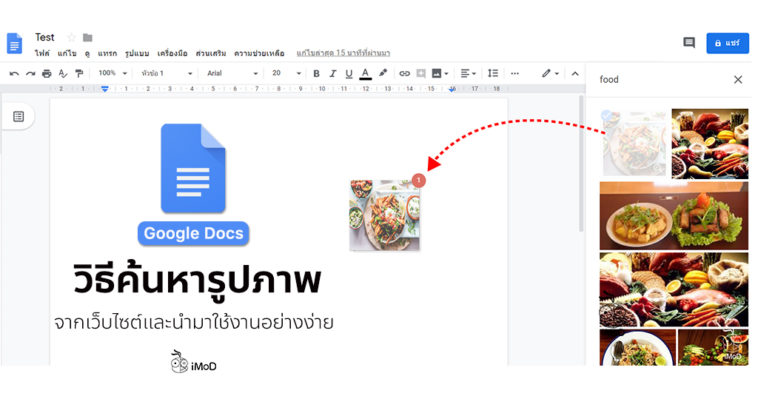Show more toolbar options
Image resolution: width=758 pixels, height=396 pixels.
pyautogui.click(x=515, y=73)
